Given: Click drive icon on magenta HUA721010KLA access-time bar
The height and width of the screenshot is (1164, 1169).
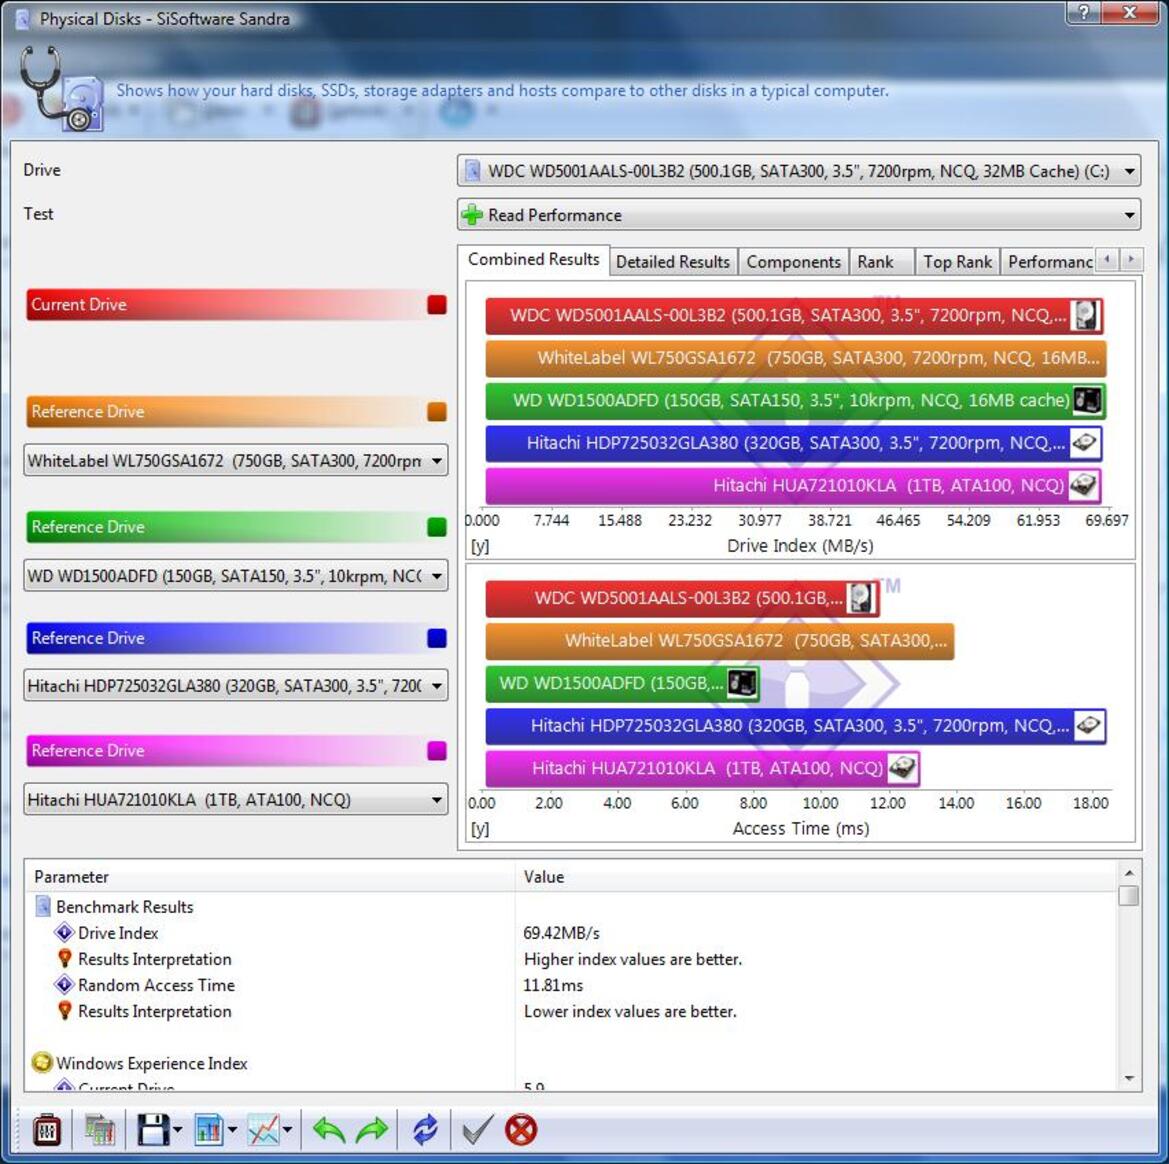Looking at the screenshot, I should click(x=901, y=768).
